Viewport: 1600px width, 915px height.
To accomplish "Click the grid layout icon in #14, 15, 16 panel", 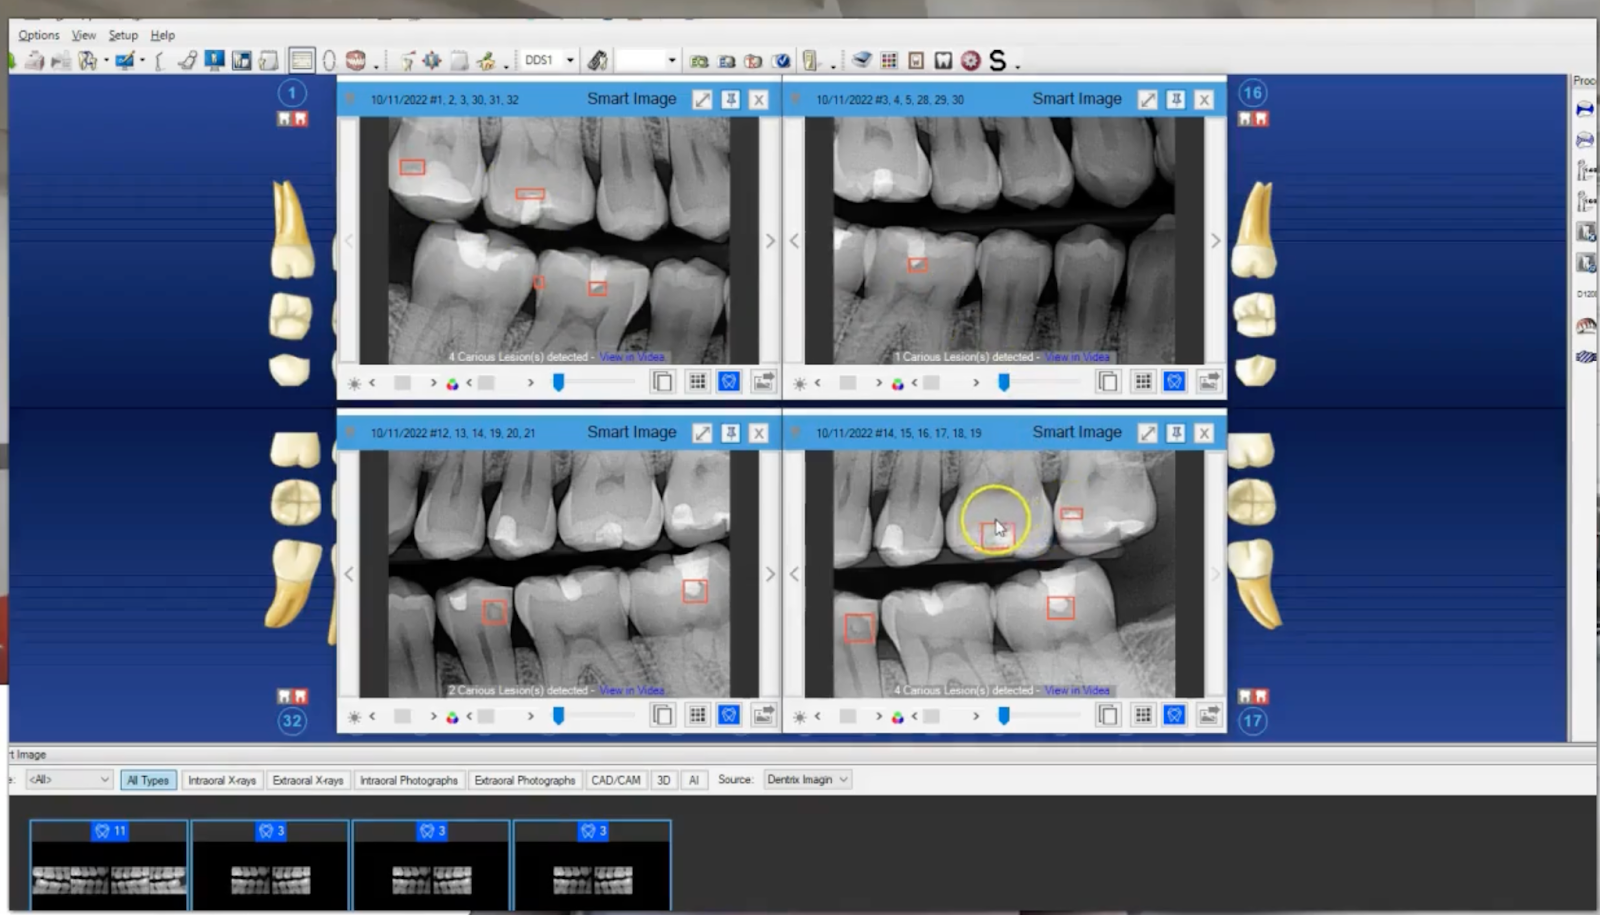I will point(1142,715).
